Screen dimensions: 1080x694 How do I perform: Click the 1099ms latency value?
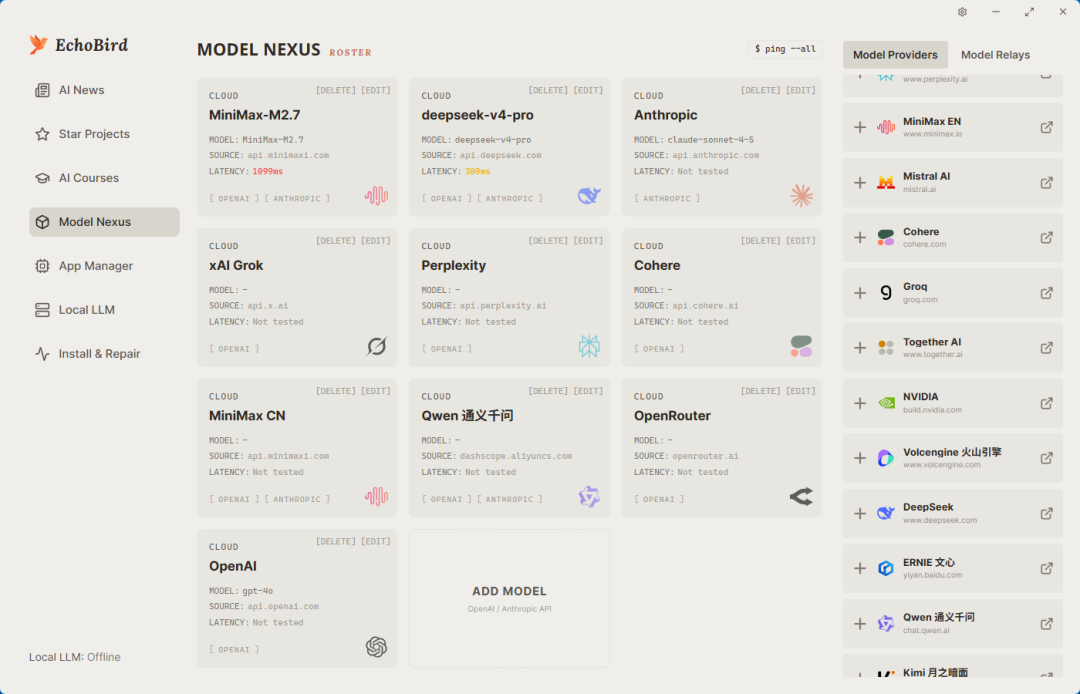click(x=267, y=171)
